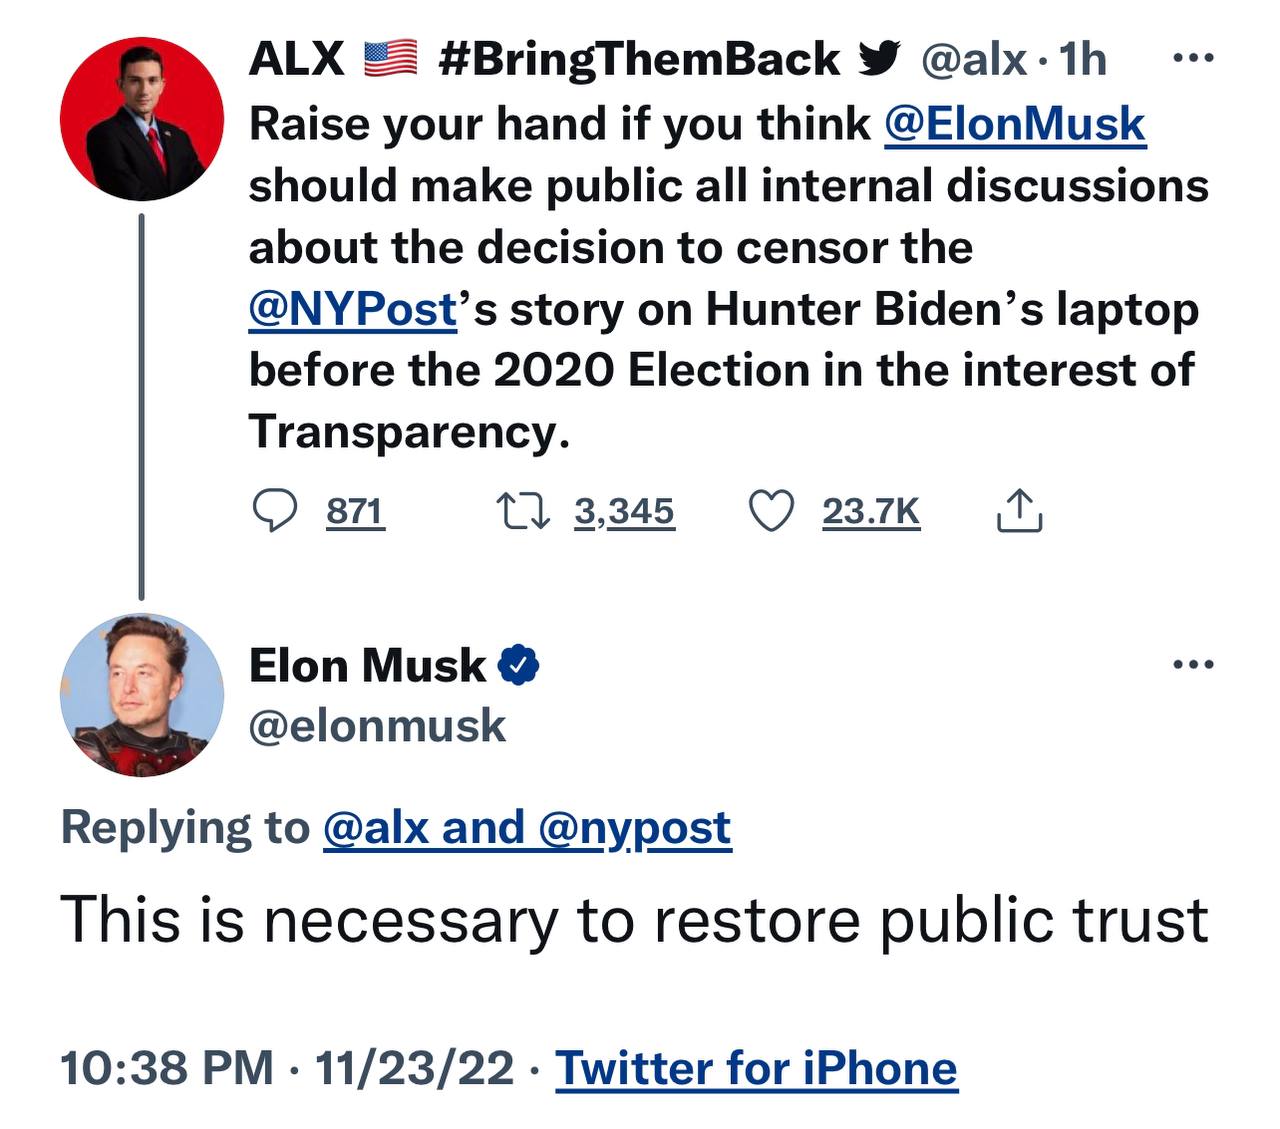Image resolution: width=1280 pixels, height=1129 pixels.
Task: Open the "Twitter for iPhone" source link
Action: (x=756, y=1068)
